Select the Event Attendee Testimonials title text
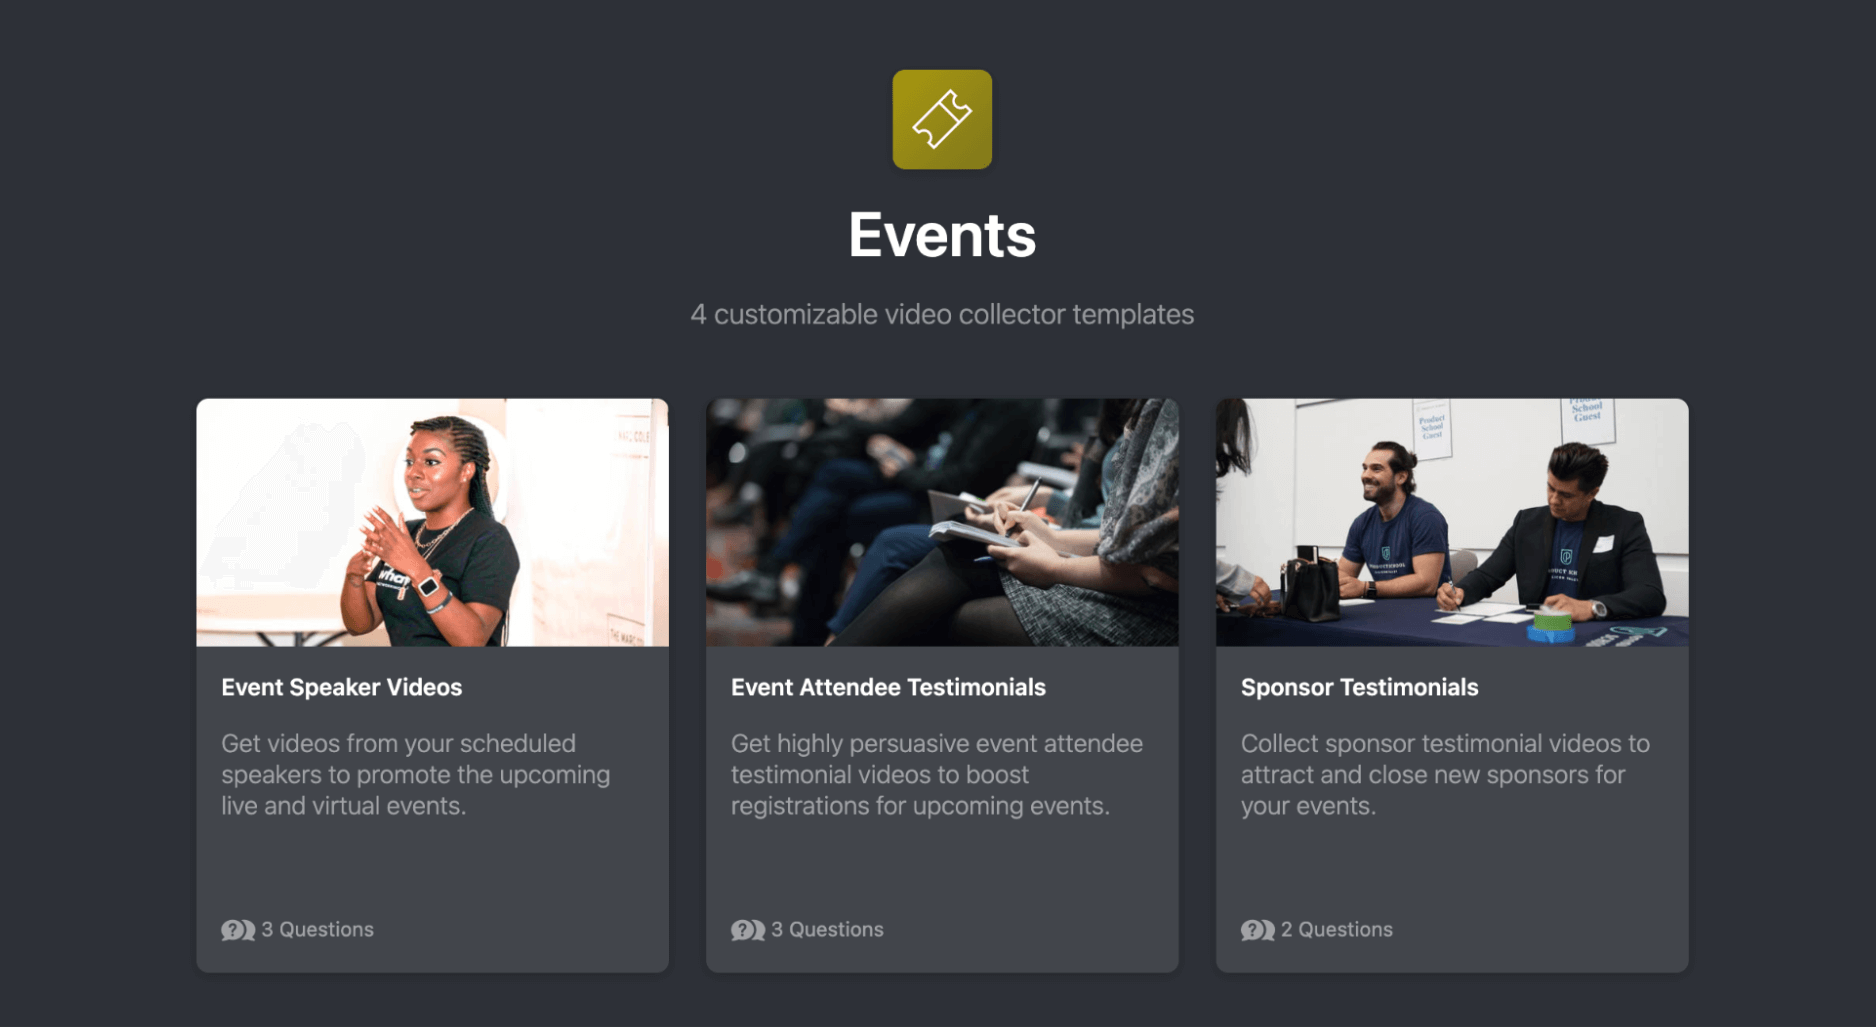The height and width of the screenshot is (1028, 1876). coord(888,687)
